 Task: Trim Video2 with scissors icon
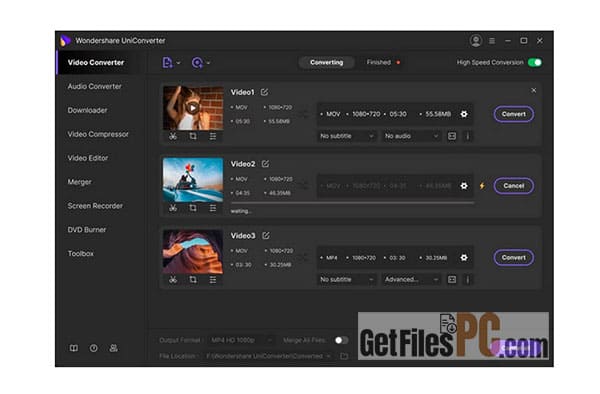point(173,208)
